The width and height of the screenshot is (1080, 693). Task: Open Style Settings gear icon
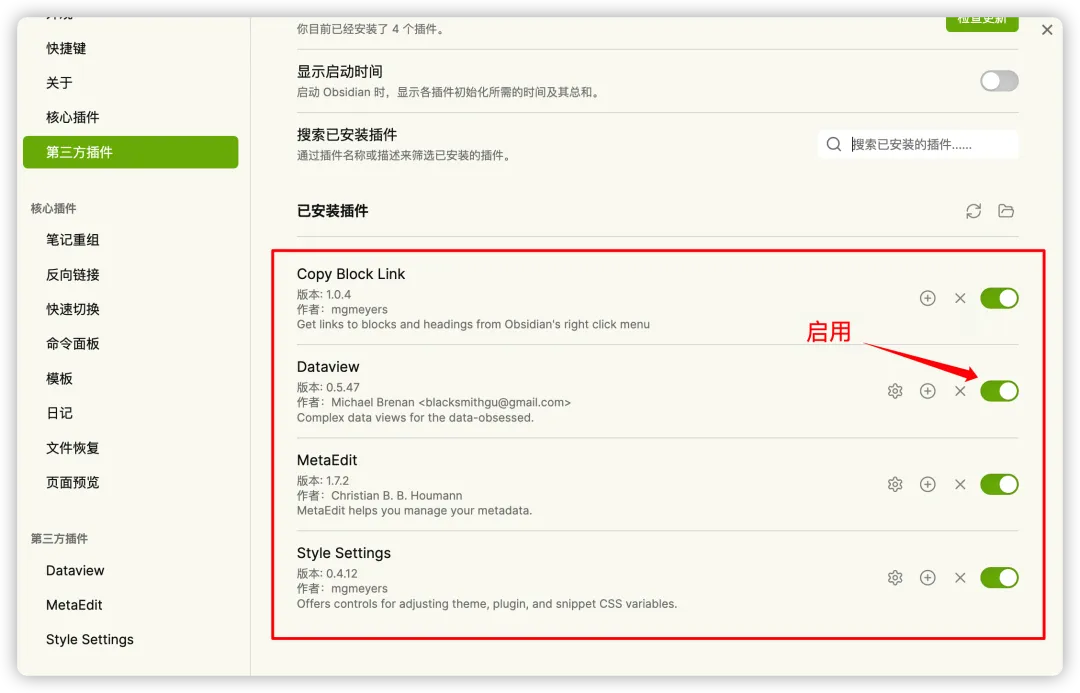click(895, 577)
